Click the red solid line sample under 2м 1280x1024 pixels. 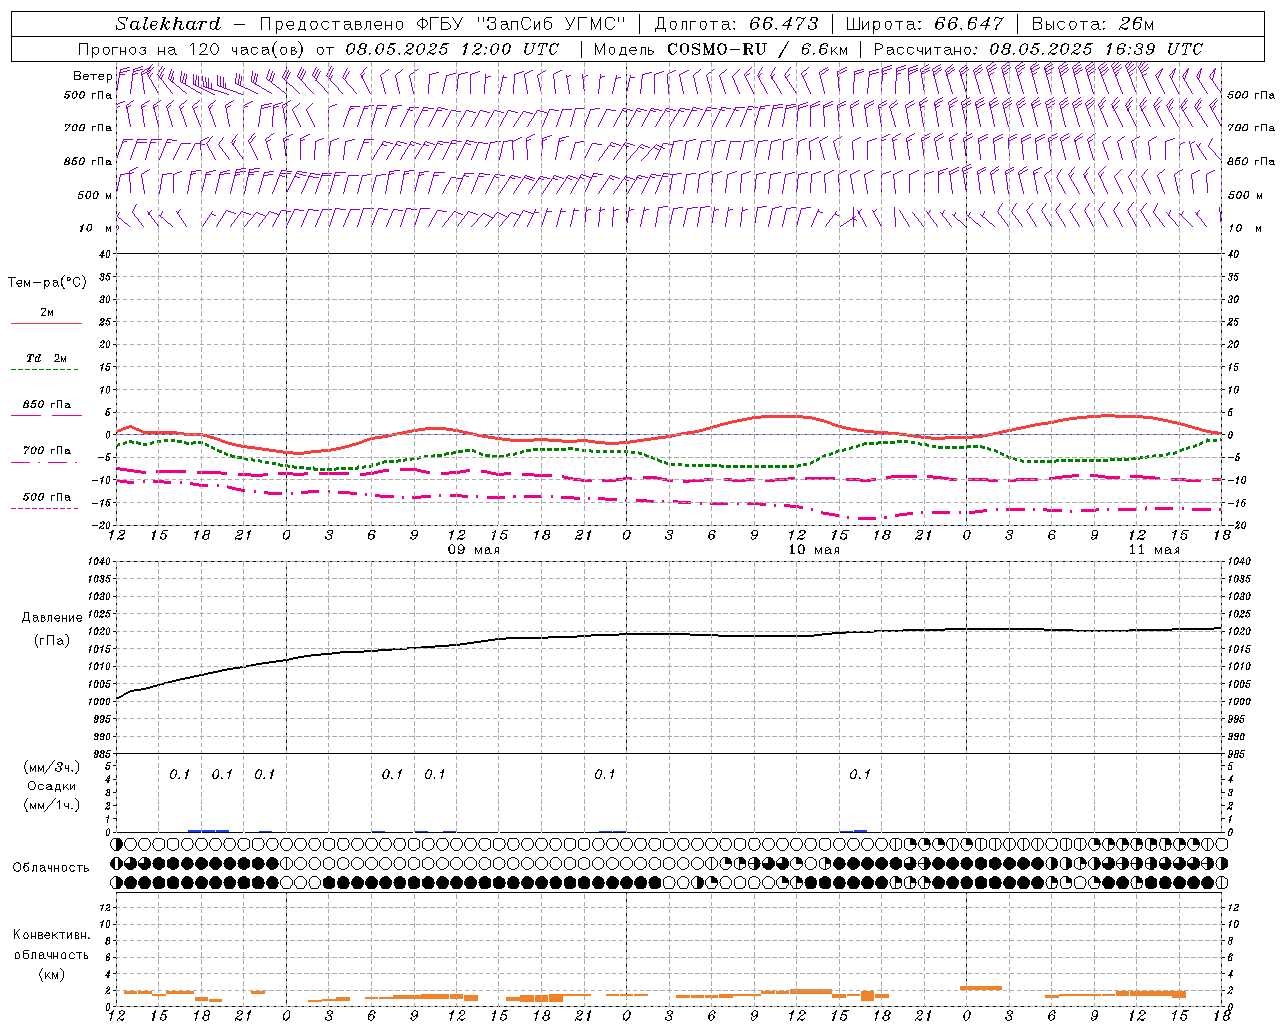46,323
